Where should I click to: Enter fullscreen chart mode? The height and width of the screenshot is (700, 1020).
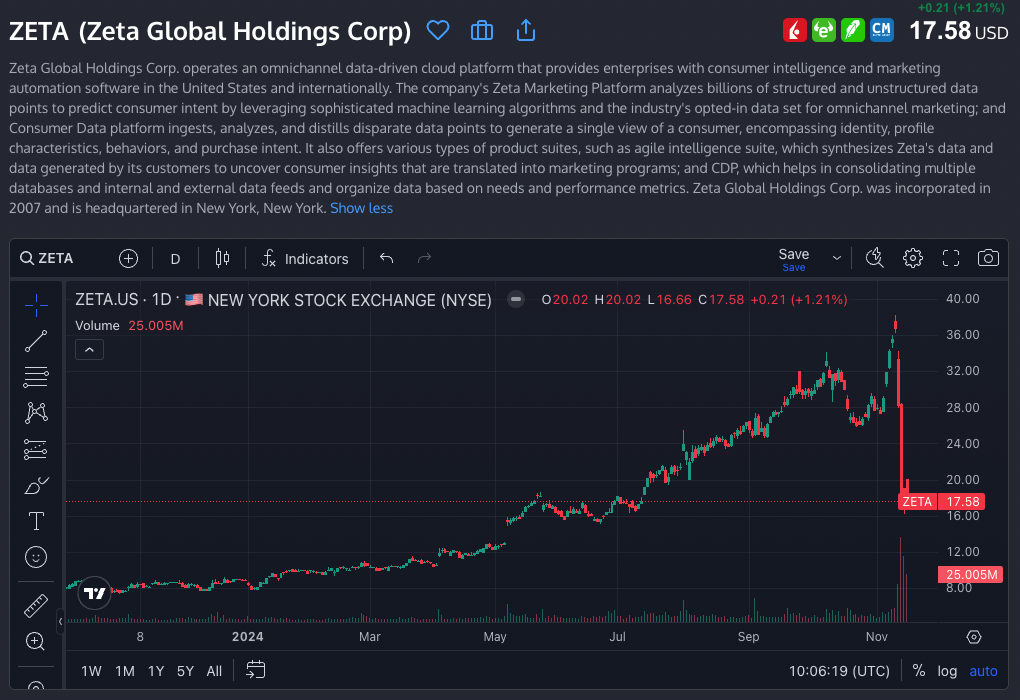pyautogui.click(x=950, y=258)
